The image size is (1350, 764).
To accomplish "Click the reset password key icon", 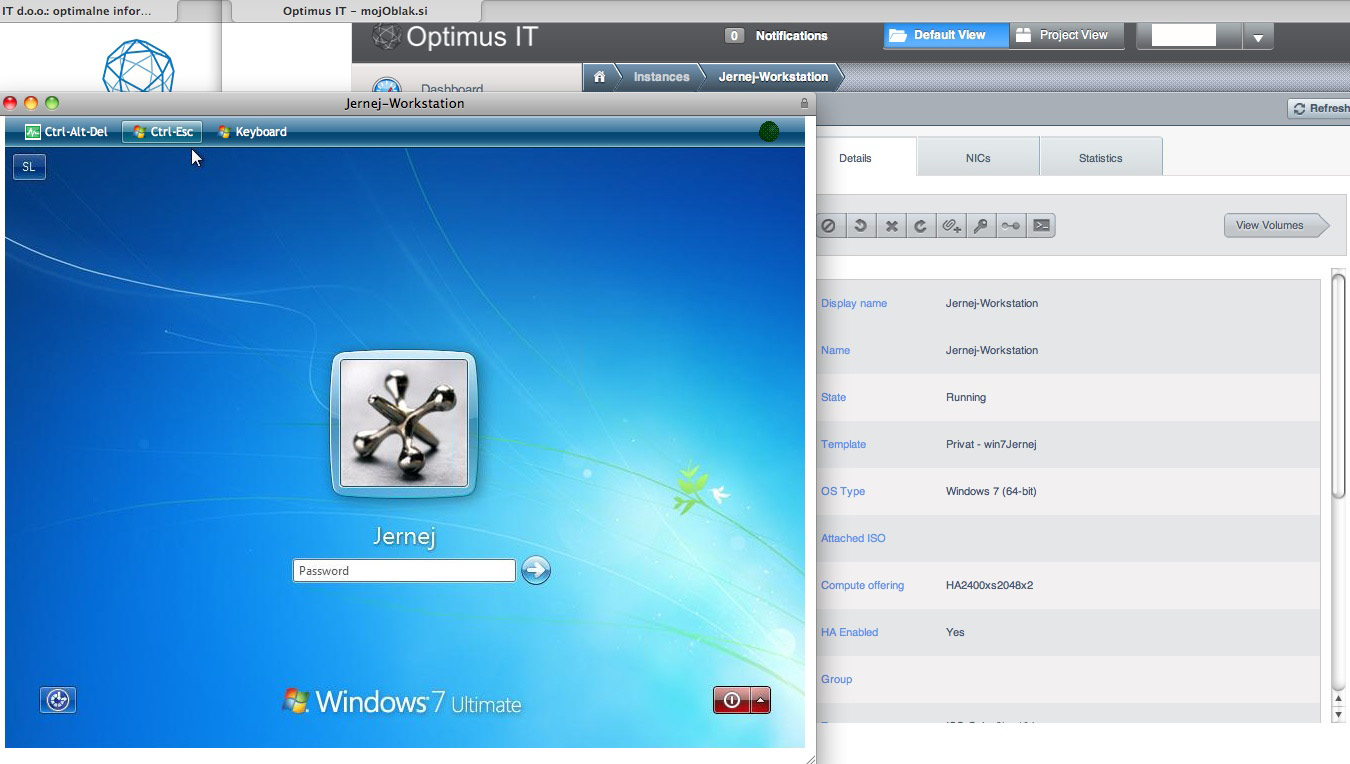I will coord(981,226).
